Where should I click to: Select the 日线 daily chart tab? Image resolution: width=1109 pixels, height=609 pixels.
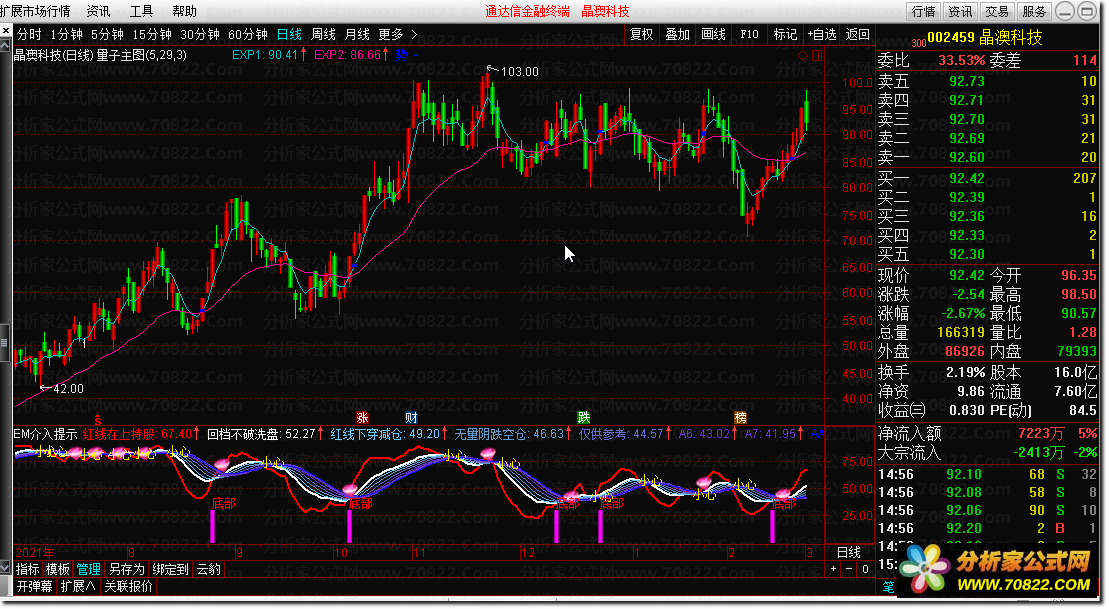click(x=289, y=34)
